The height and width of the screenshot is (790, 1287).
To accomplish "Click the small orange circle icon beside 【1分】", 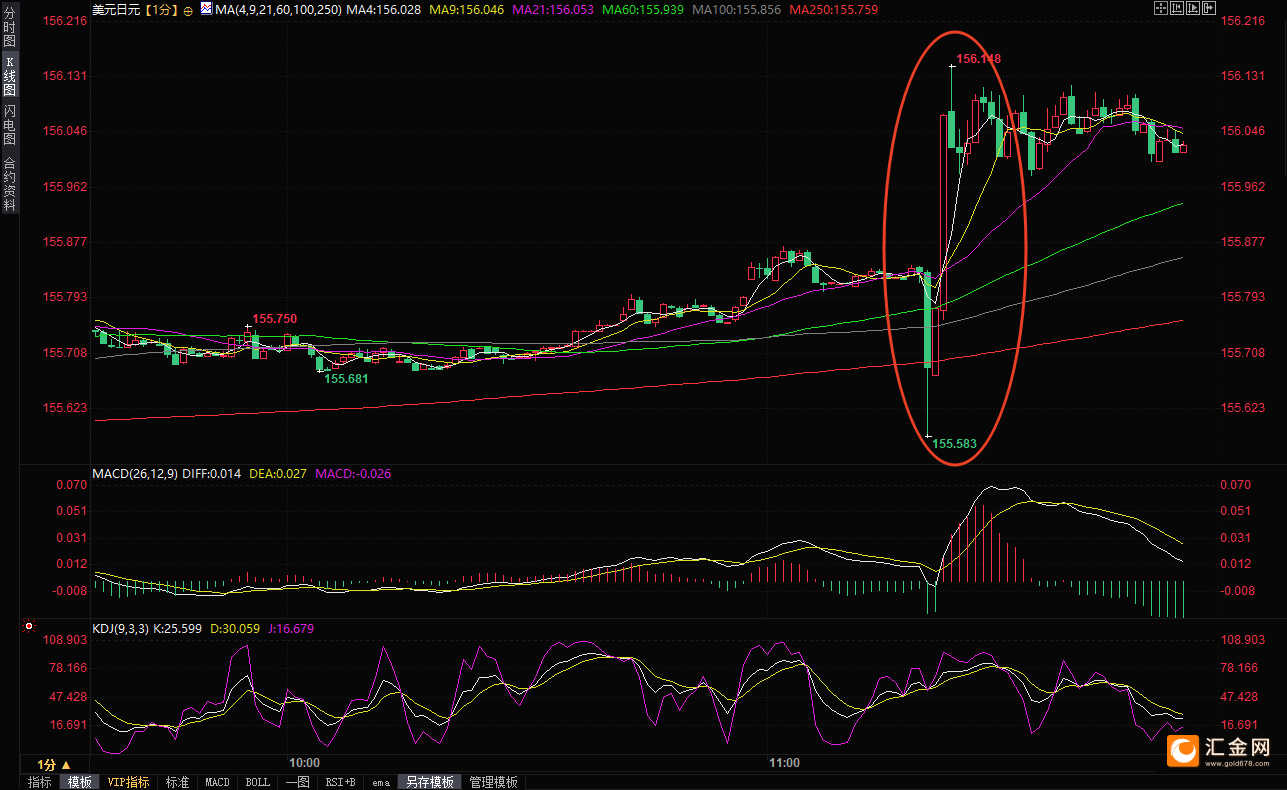I will (188, 9).
